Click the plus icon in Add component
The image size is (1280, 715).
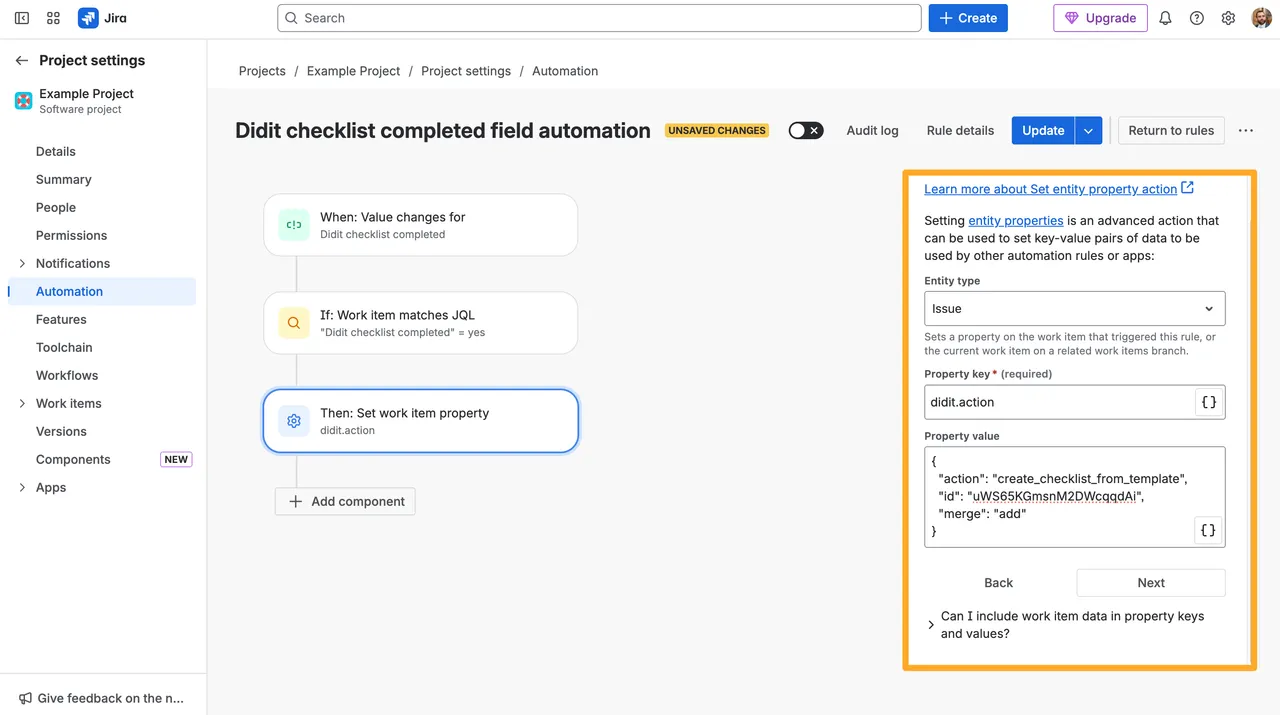tap(295, 501)
